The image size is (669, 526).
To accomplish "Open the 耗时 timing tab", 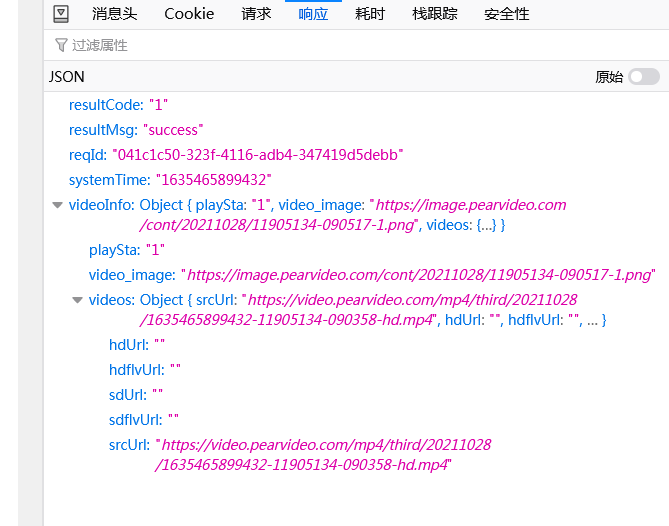I will (370, 13).
